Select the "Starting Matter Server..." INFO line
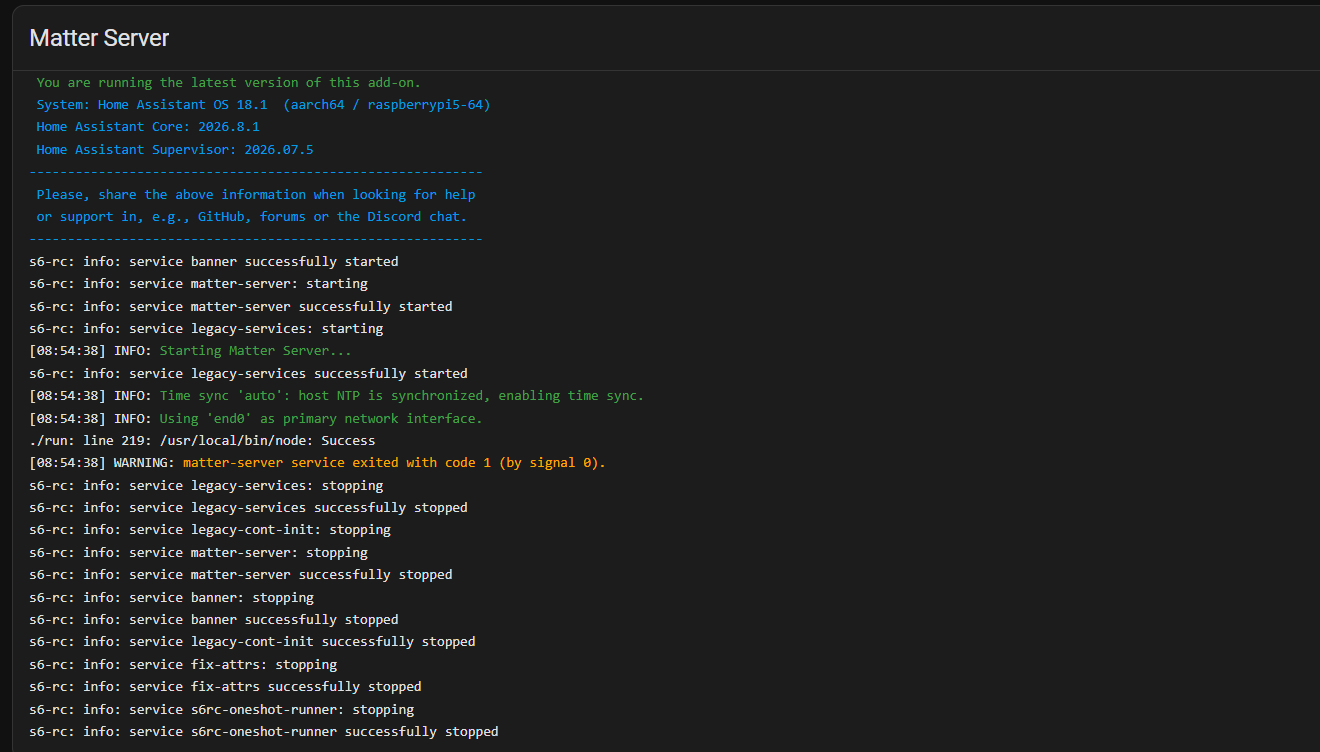This screenshot has height=752, width=1320. click(x=191, y=351)
